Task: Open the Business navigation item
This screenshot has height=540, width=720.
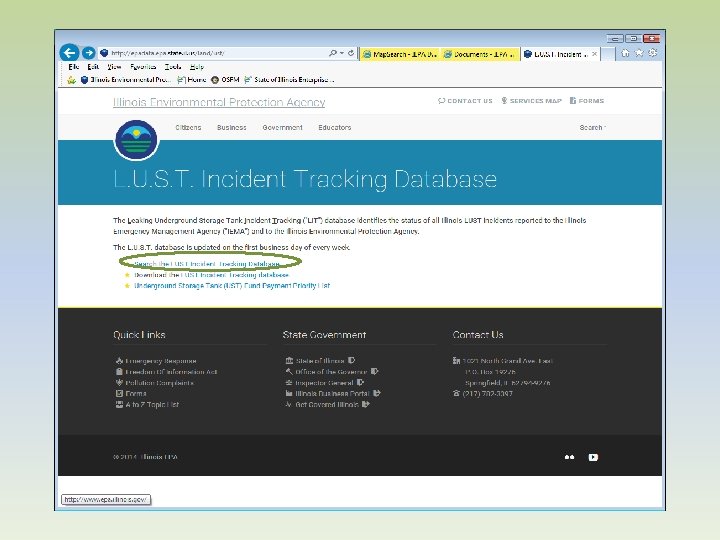Action: click(x=232, y=128)
